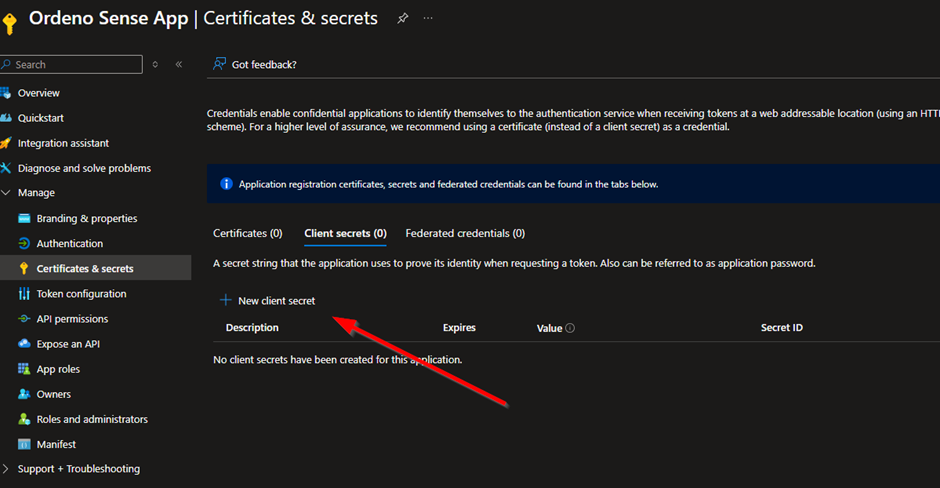Click the App roles grid icon
The width and height of the screenshot is (940, 488).
tap(24, 369)
